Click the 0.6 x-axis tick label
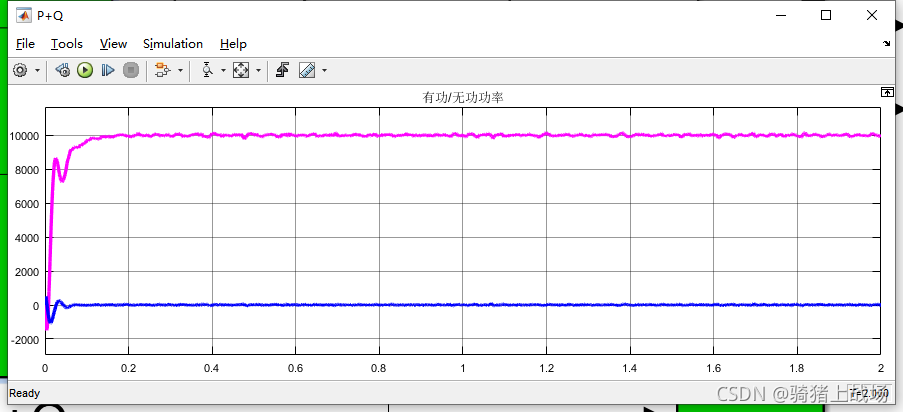The width and height of the screenshot is (903, 412). click(x=295, y=368)
